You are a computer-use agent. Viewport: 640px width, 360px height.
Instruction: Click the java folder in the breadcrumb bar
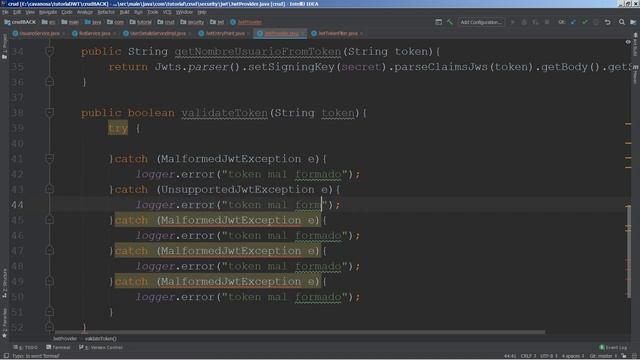[x=93, y=22]
